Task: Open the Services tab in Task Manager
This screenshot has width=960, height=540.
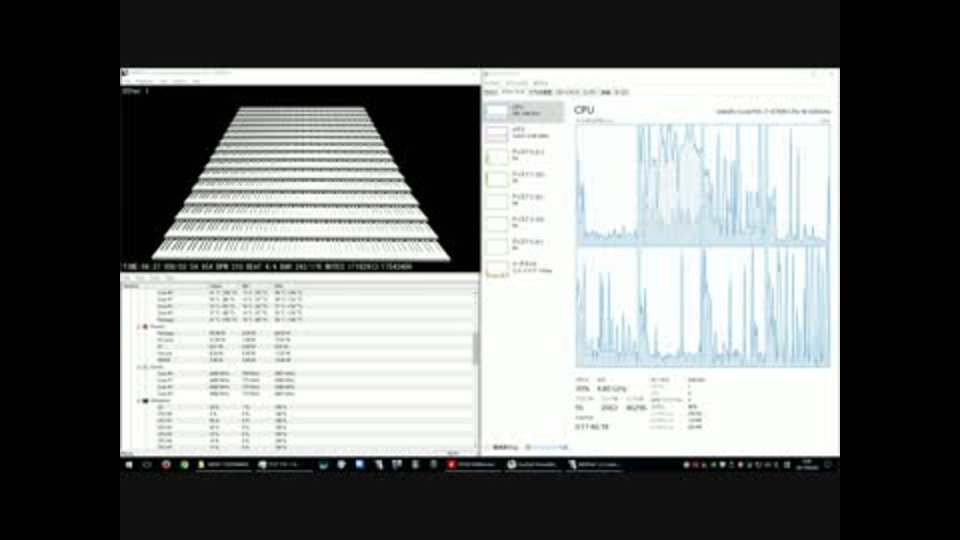Action: coord(621,92)
